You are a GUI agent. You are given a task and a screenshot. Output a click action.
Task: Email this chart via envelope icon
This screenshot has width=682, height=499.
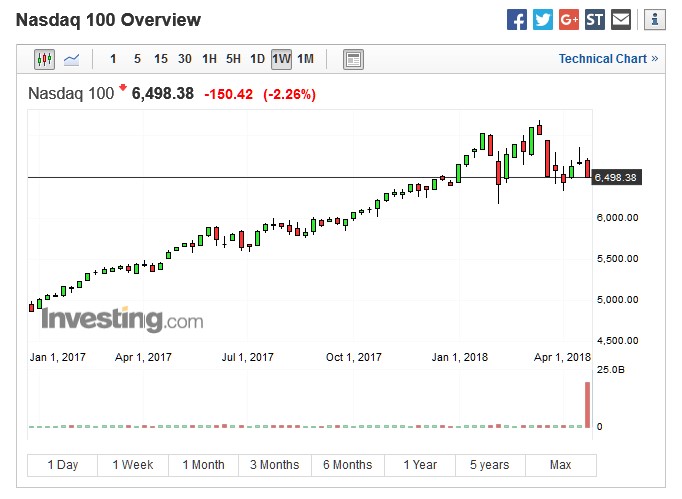point(621,20)
